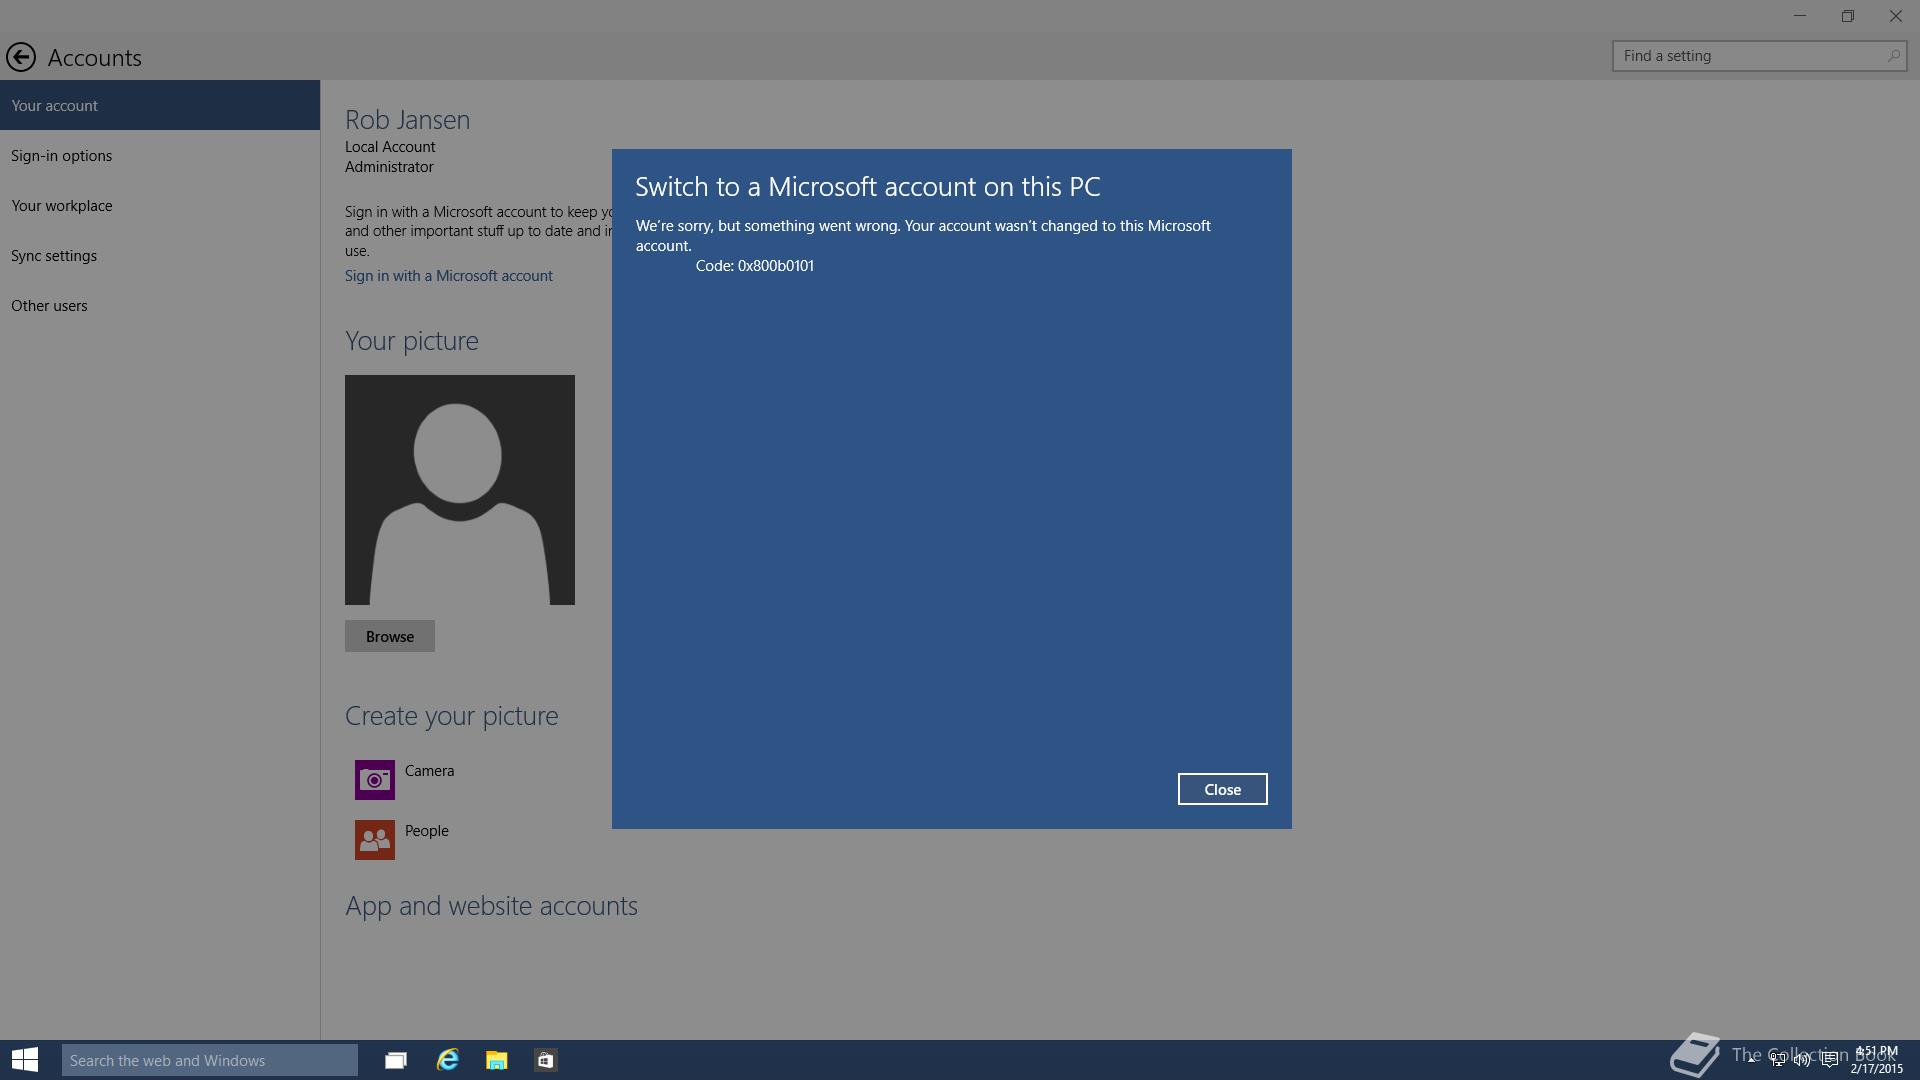Open the Camera app icon
The width and height of the screenshot is (1920, 1080).
[x=375, y=780]
